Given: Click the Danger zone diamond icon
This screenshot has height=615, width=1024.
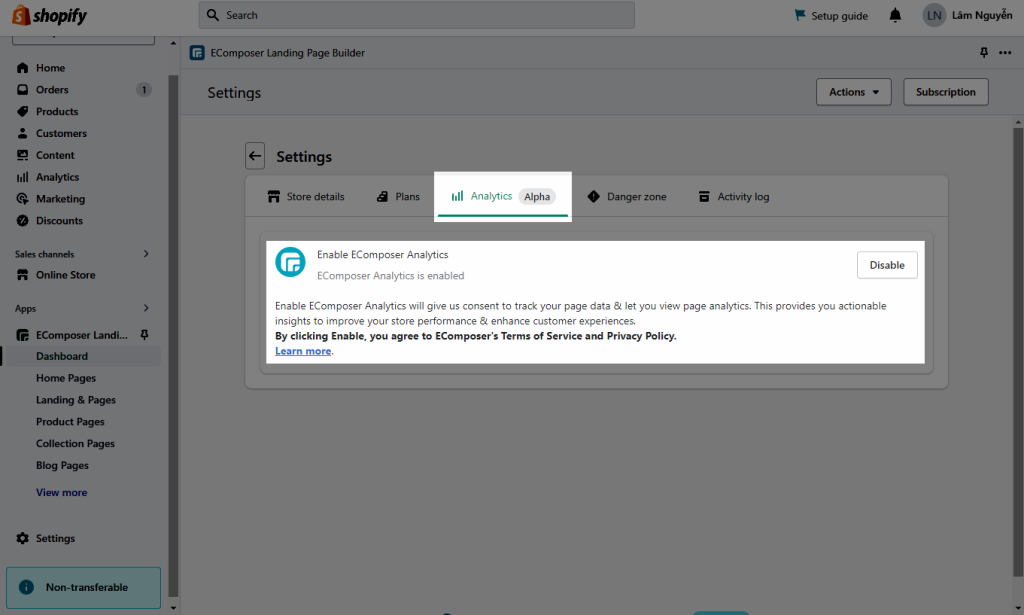Looking at the screenshot, I should click(x=594, y=197).
